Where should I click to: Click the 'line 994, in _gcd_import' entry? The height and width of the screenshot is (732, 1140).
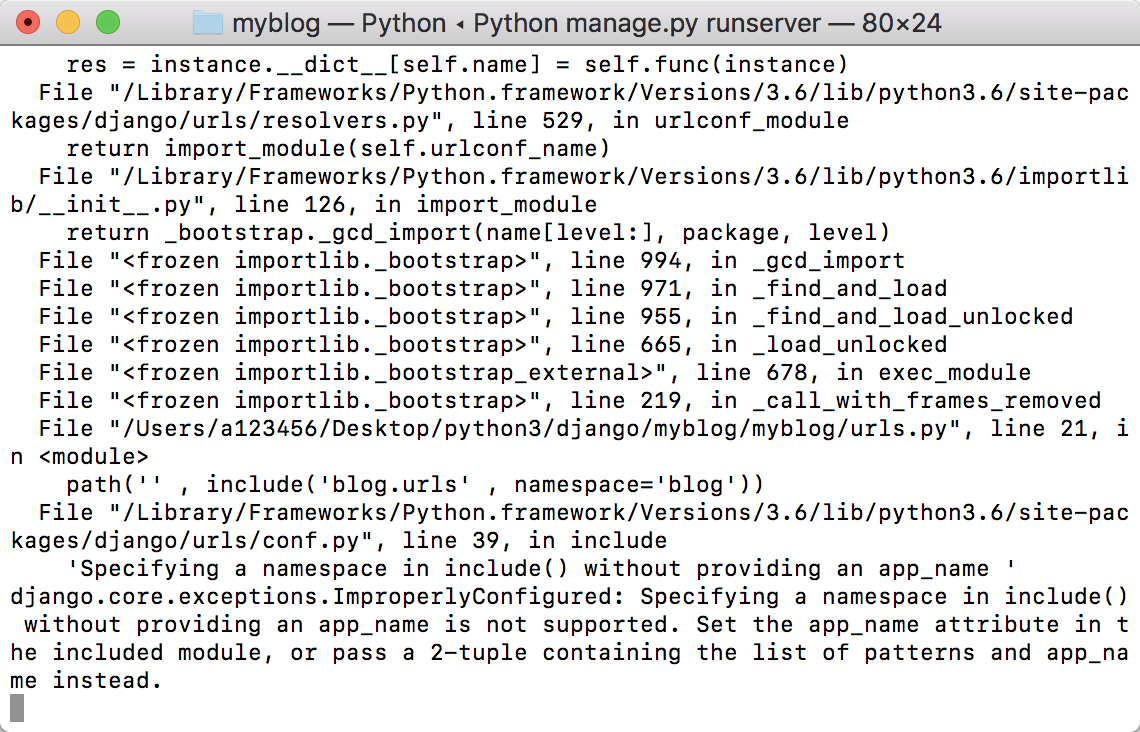click(736, 261)
